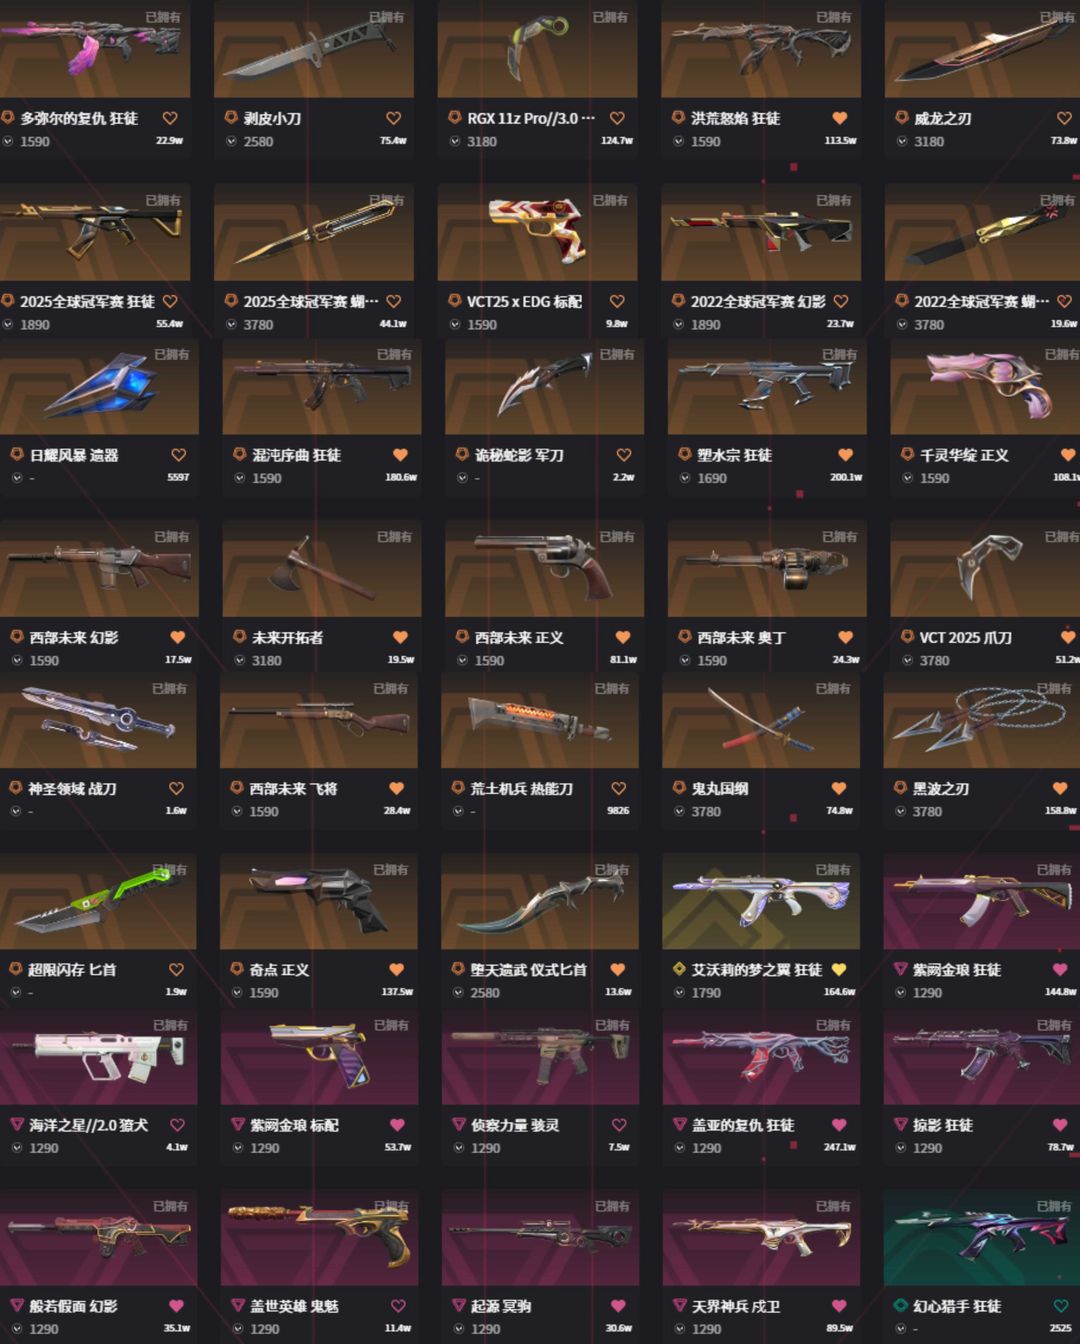Click the tier icon next to 鬼丸国纲

point(679,788)
